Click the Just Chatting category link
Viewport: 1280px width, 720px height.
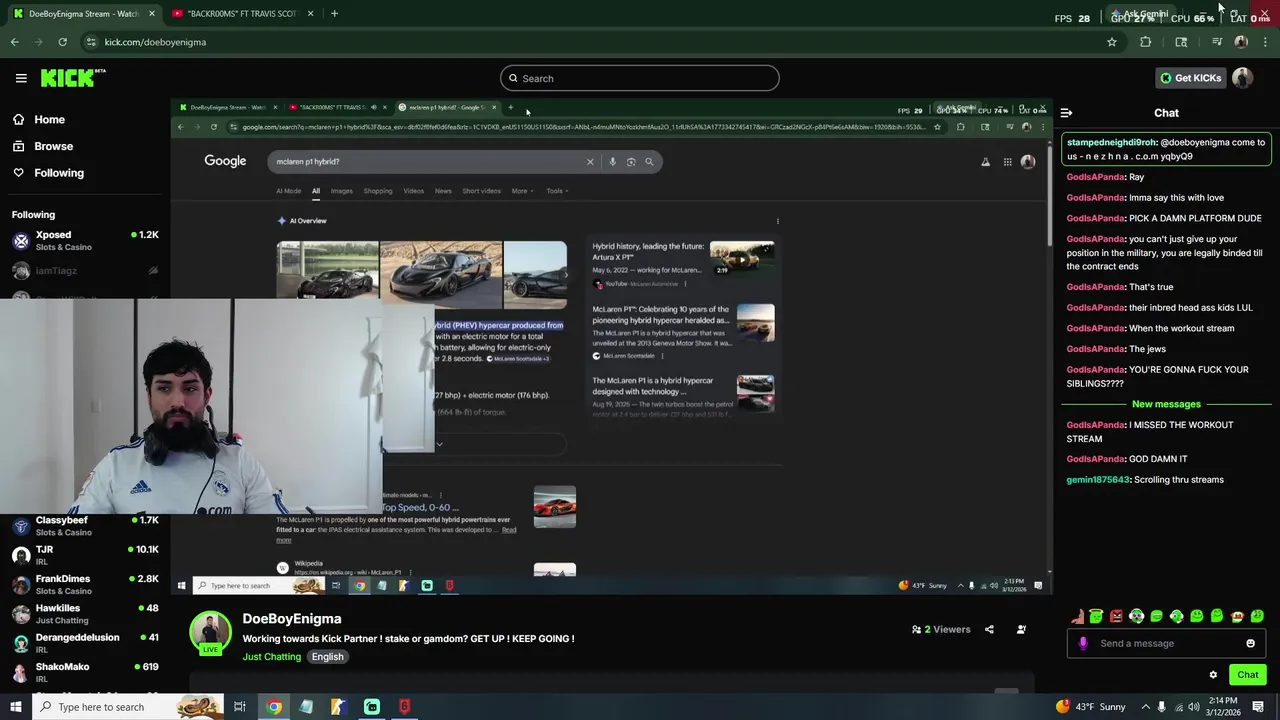pos(271,657)
